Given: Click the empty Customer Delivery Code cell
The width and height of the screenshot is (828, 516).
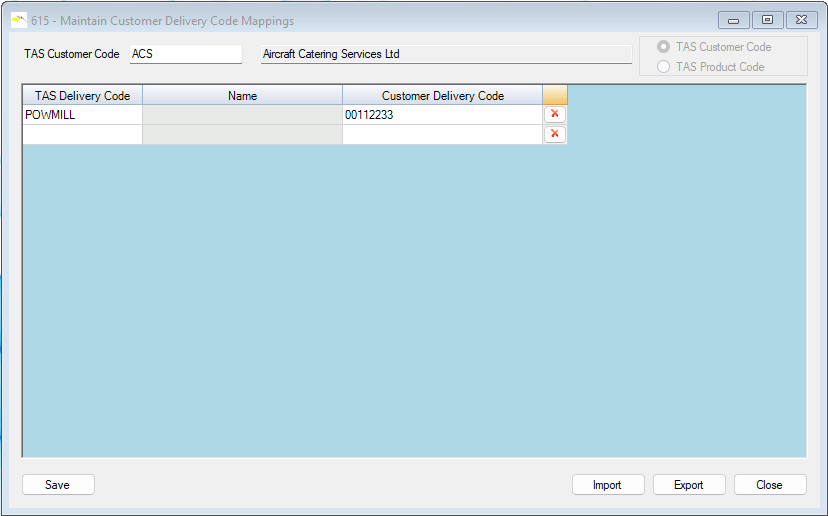Looking at the screenshot, I should tap(442, 135).
